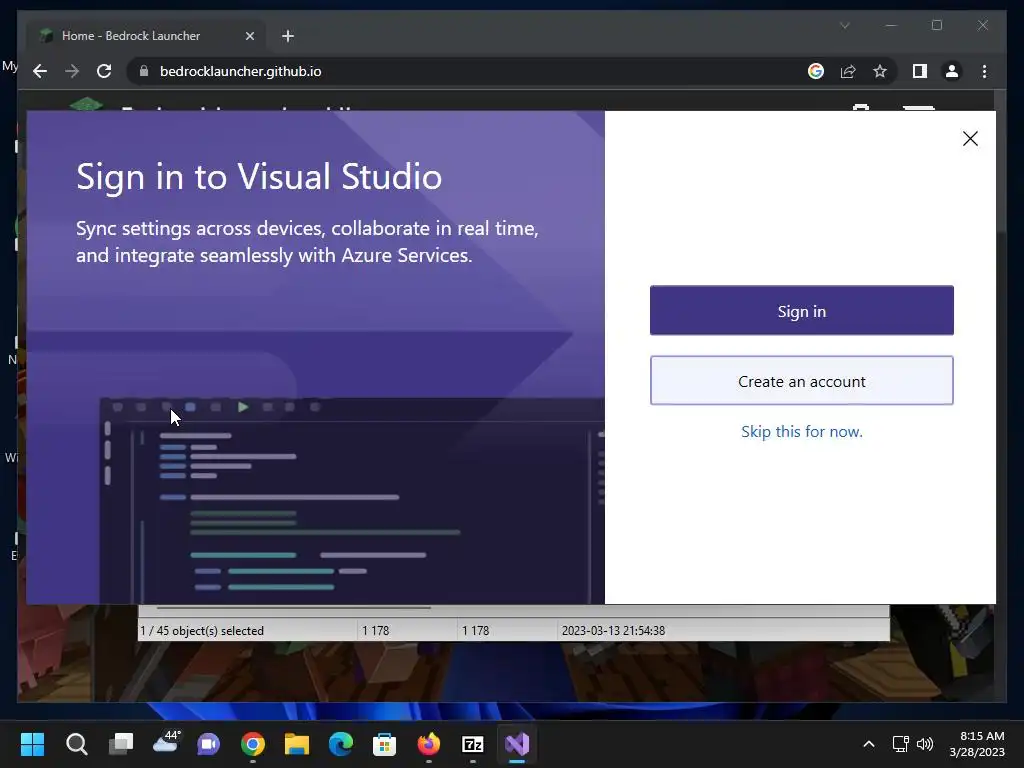Bookmark this page with the star
Screen dimensions: 1024x768
pyautogui.click(x=880, y=71)
